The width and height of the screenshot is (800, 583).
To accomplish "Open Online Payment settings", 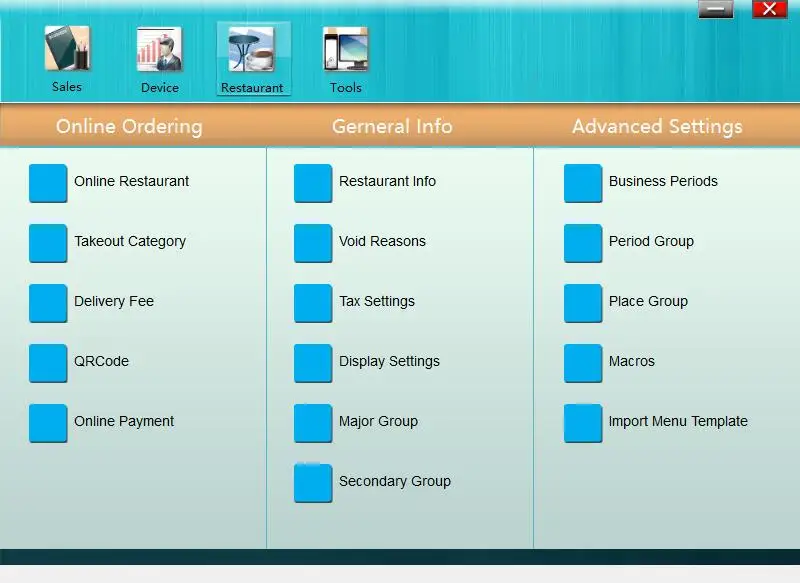I will pos(124,421).
